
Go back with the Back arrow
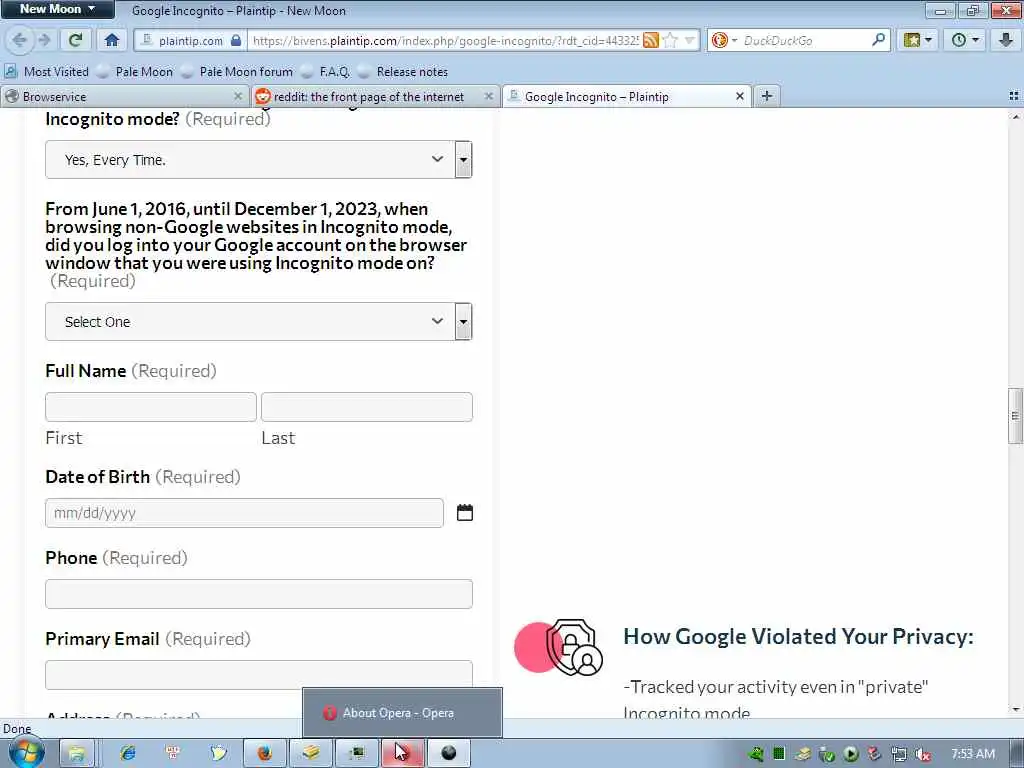[19, 40]
